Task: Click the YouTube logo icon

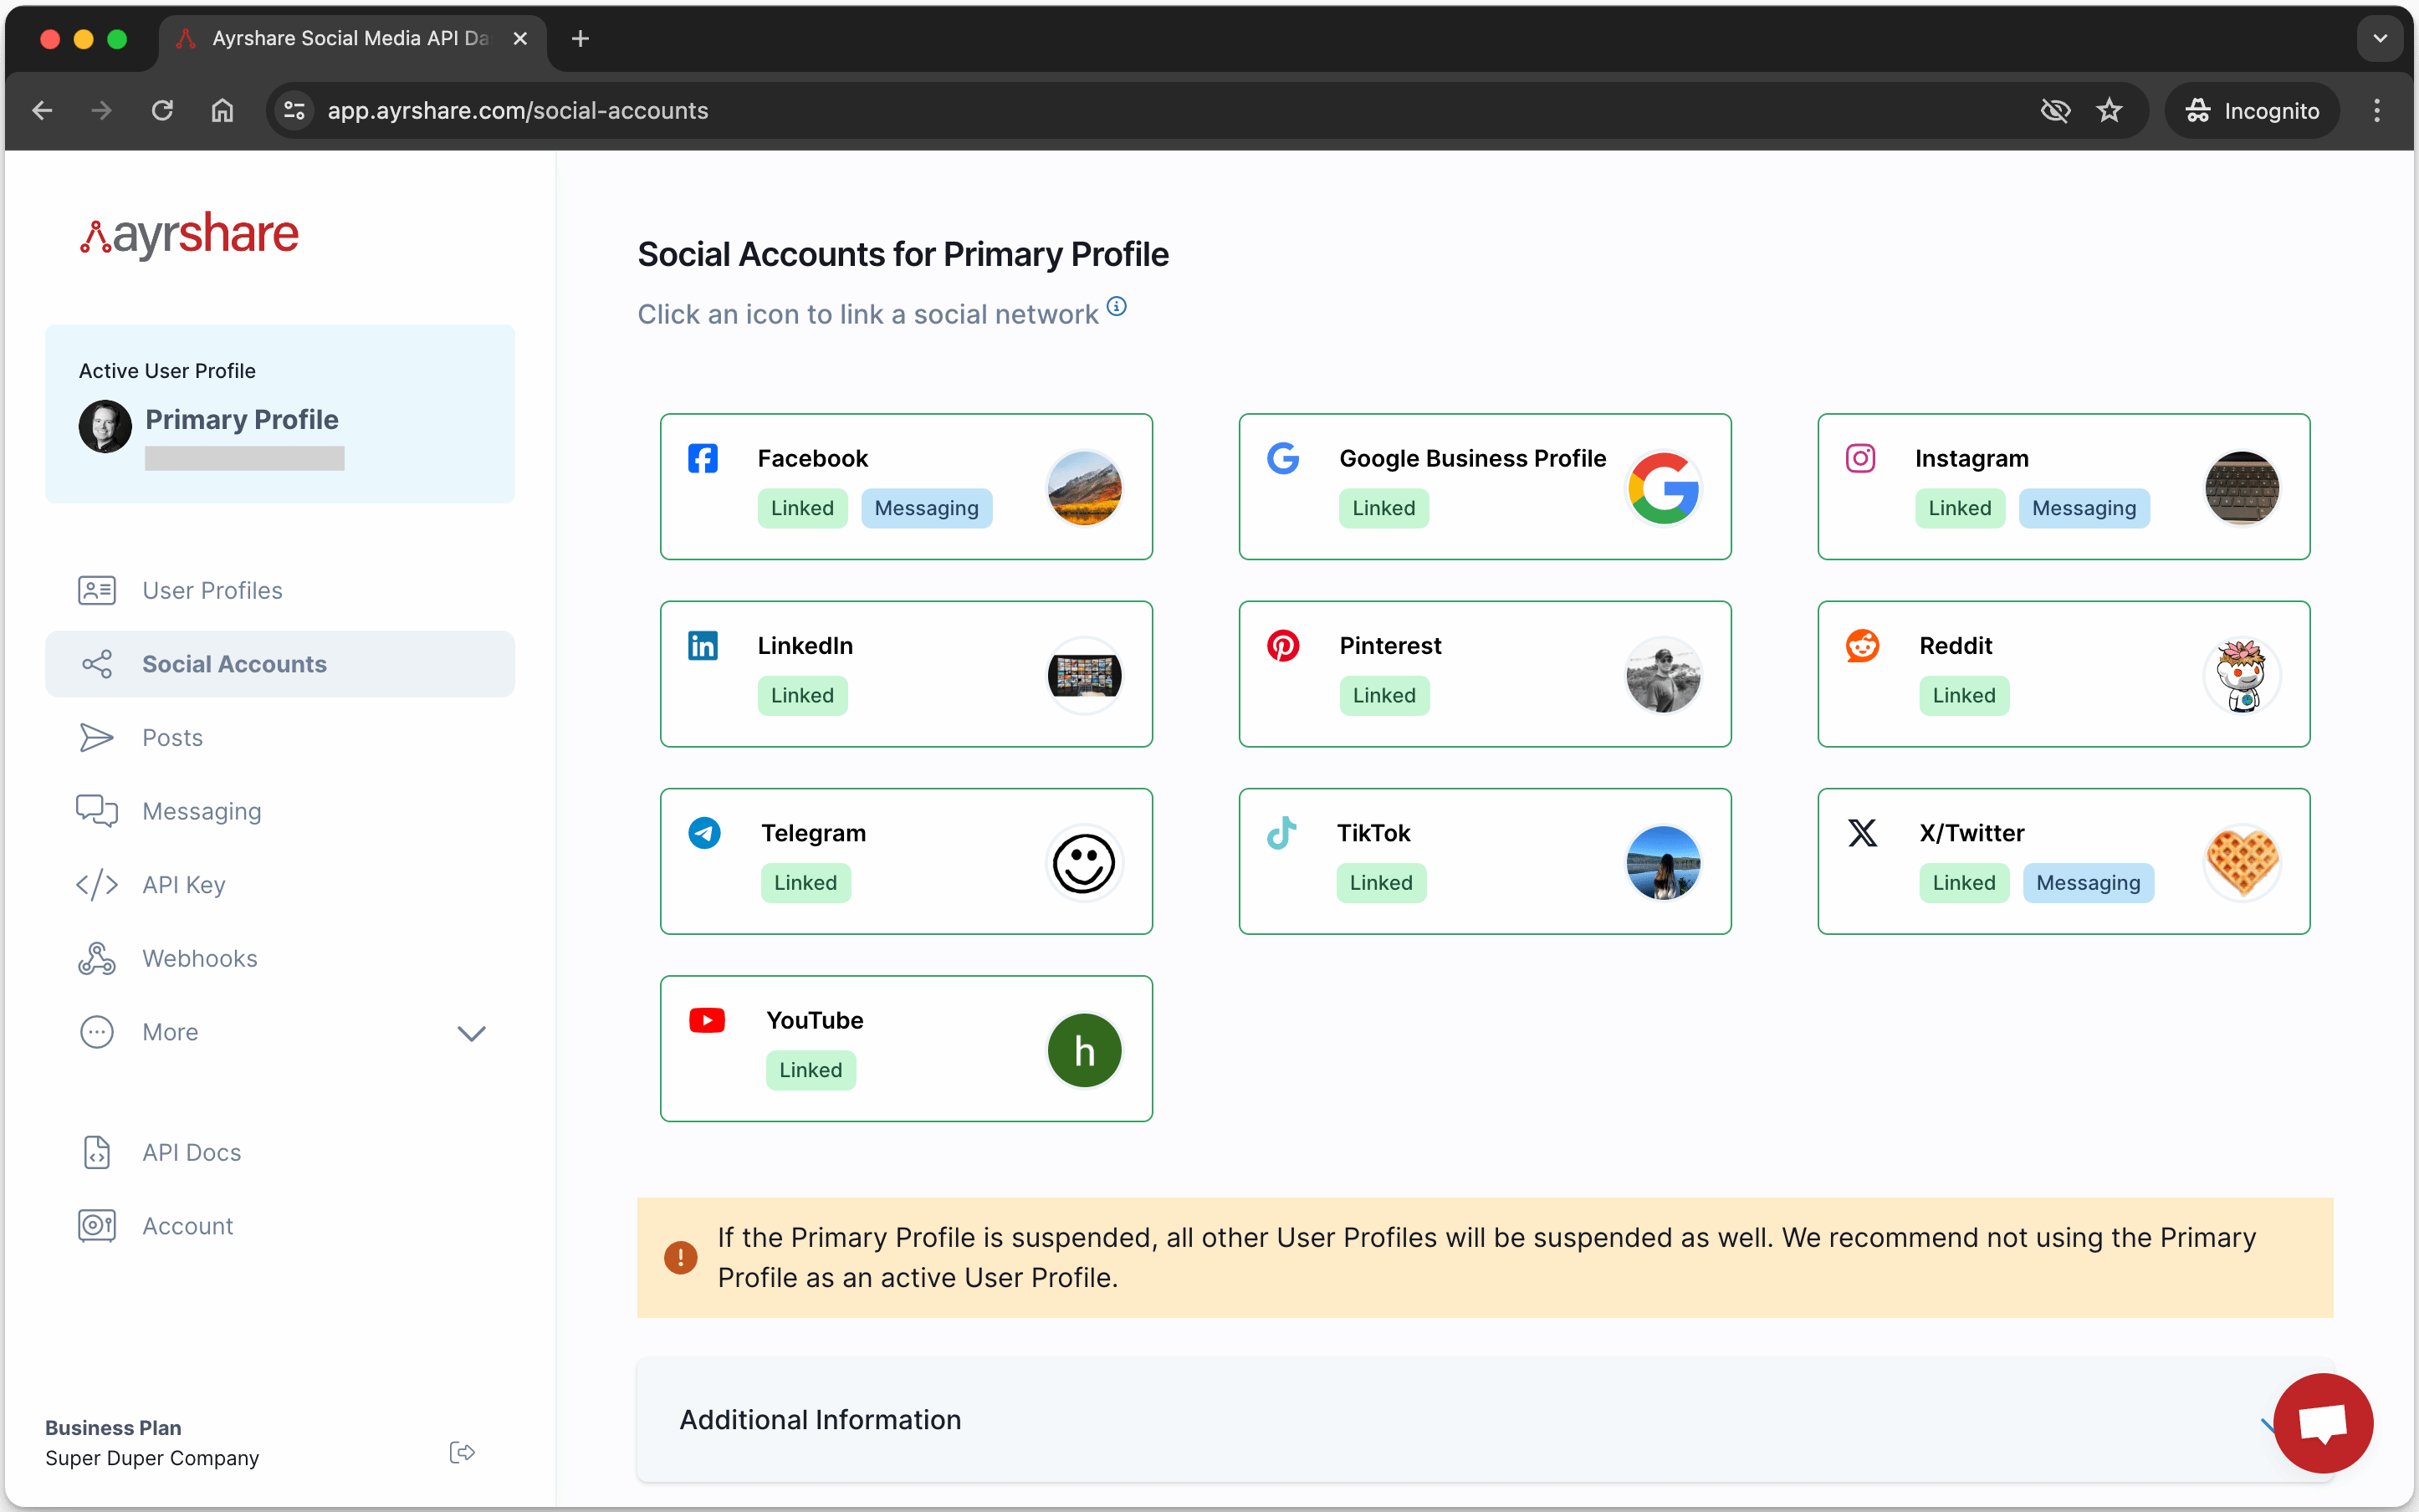Action: [707, 1019]
